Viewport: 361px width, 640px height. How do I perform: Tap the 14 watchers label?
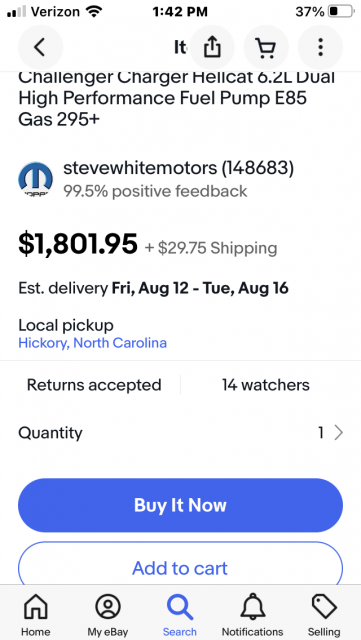(266, 385)
